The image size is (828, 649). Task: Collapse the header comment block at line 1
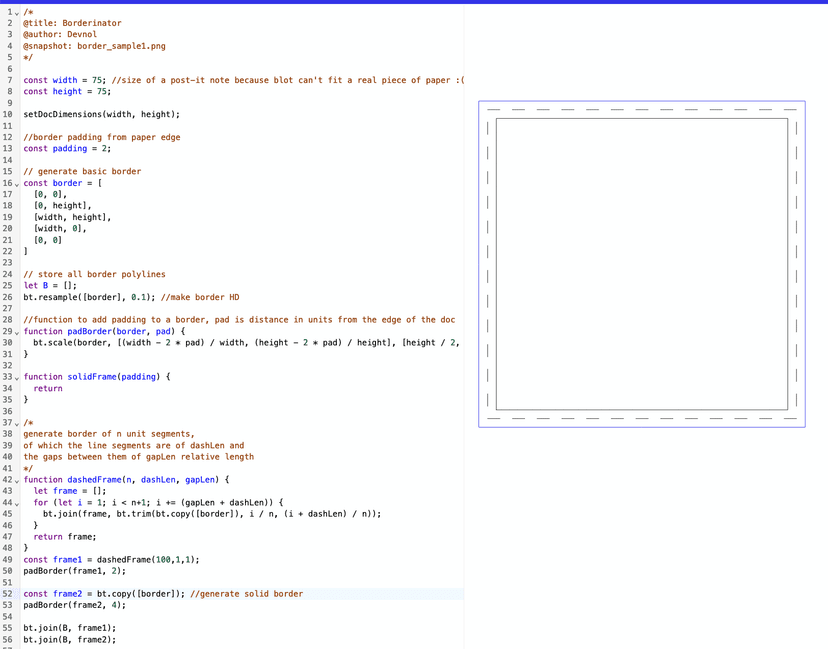click(16, 12)
